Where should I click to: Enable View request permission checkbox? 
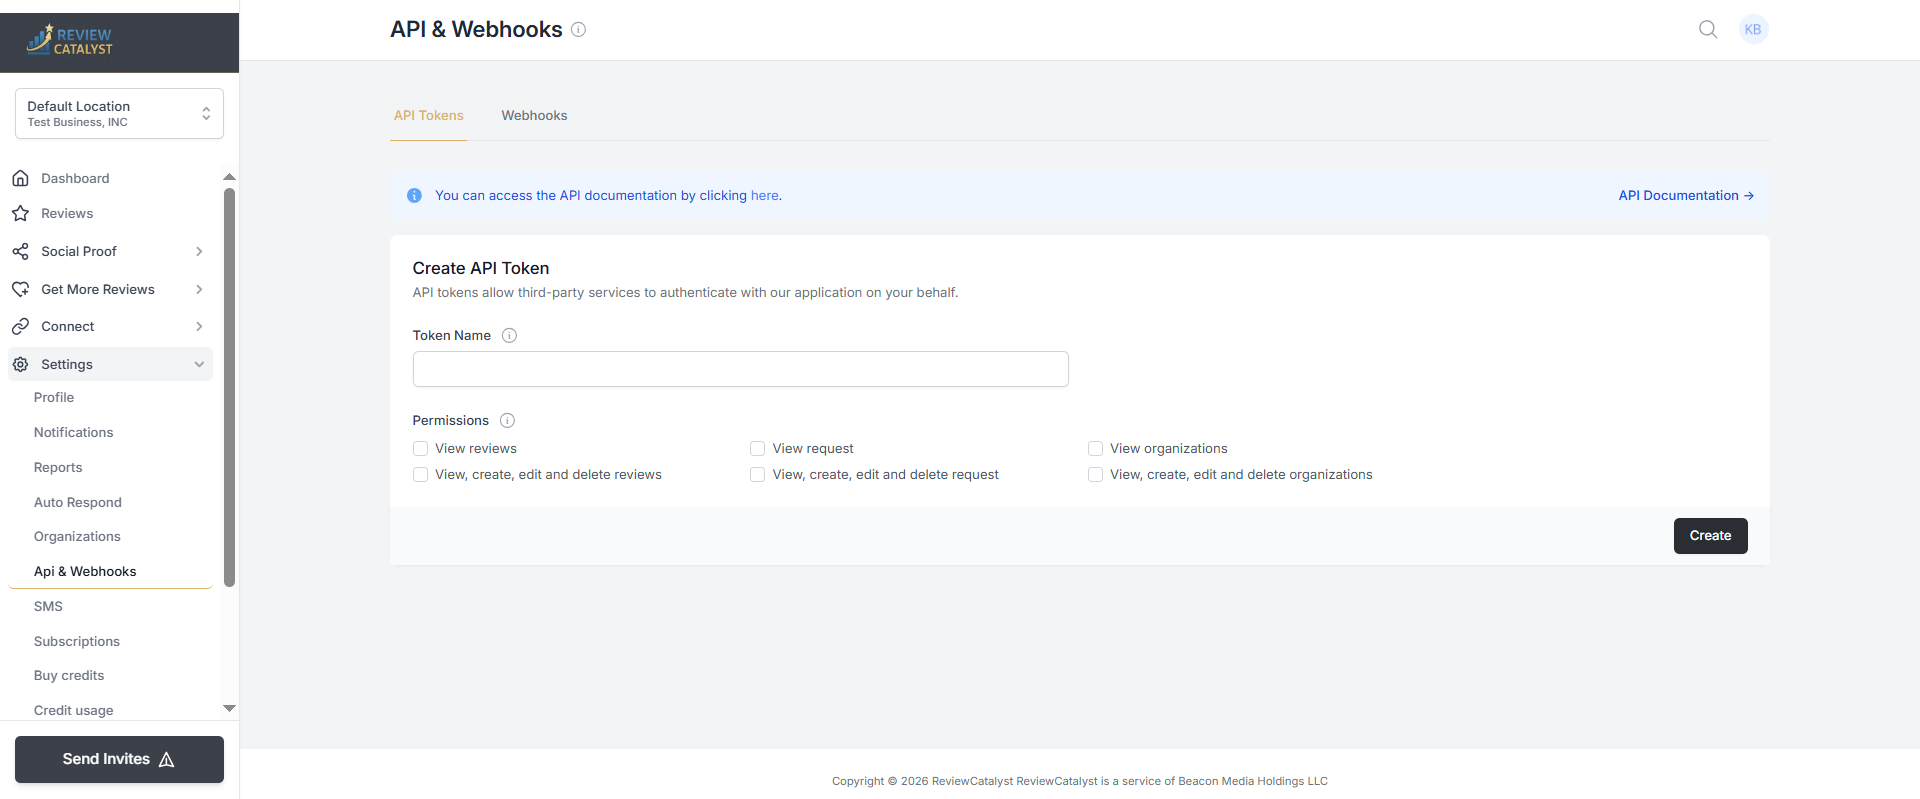758,449
